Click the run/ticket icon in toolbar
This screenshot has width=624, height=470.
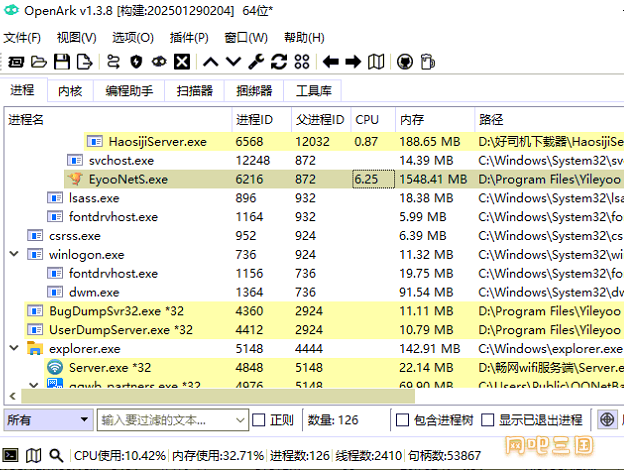16,62
